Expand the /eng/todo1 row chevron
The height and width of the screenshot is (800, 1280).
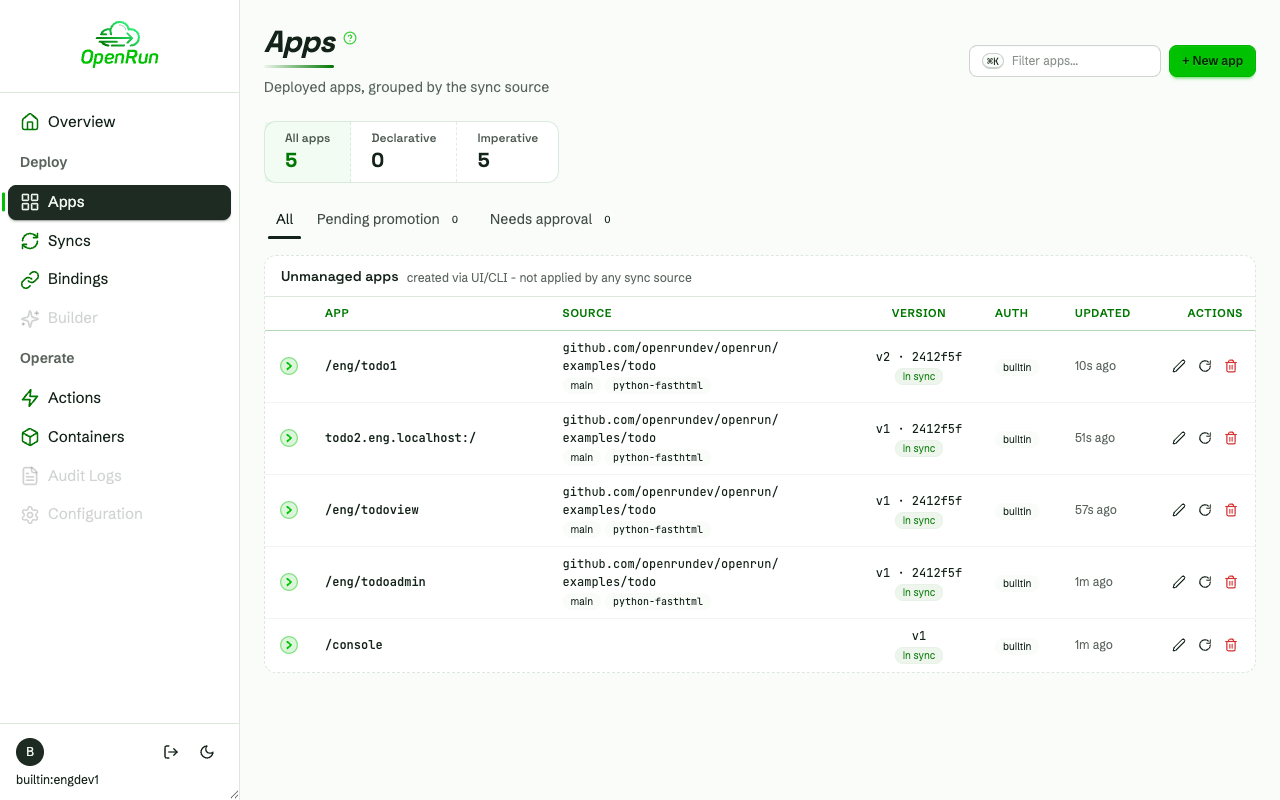[x=289, y=366]
